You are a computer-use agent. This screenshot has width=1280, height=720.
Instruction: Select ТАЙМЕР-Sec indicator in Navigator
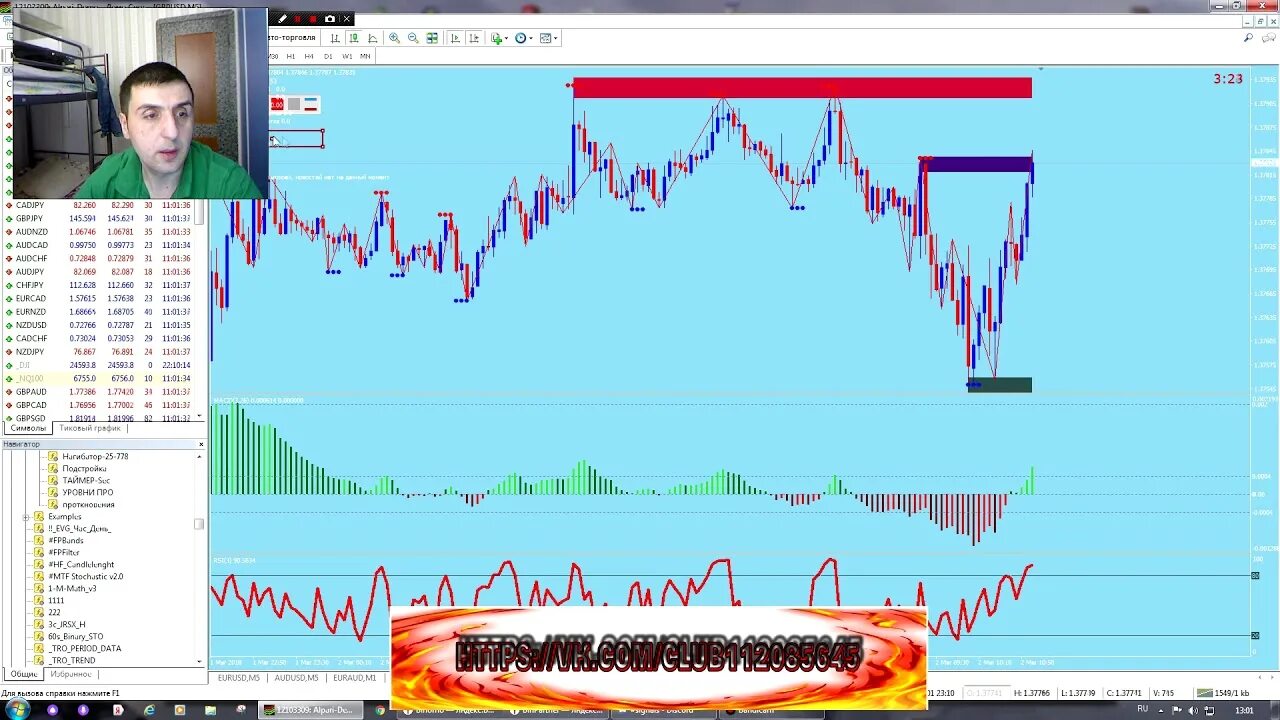coord(86,480)
